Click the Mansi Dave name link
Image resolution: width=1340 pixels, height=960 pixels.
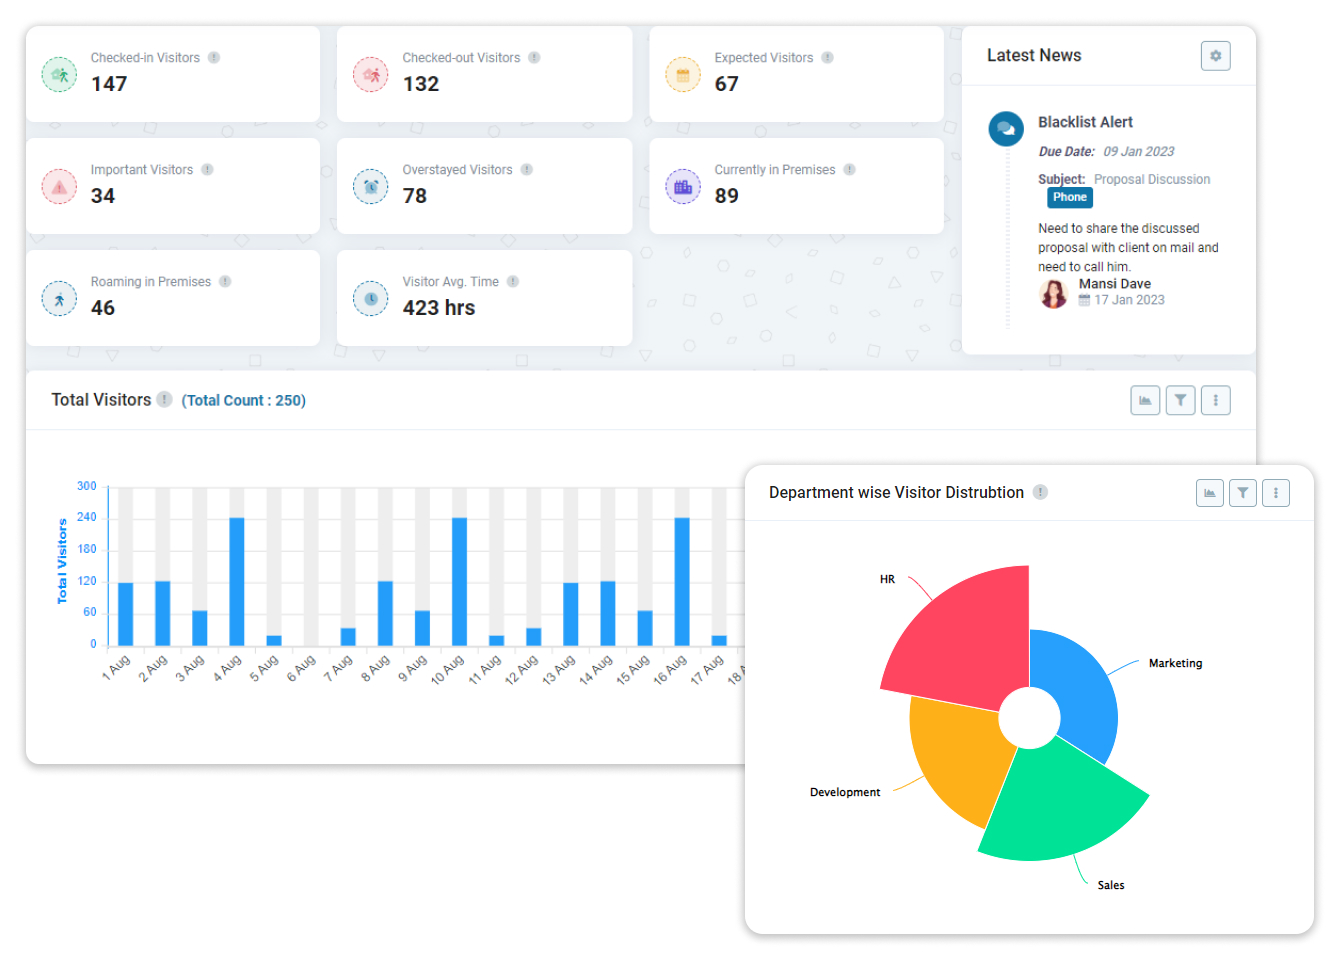tap(1115, 283)
